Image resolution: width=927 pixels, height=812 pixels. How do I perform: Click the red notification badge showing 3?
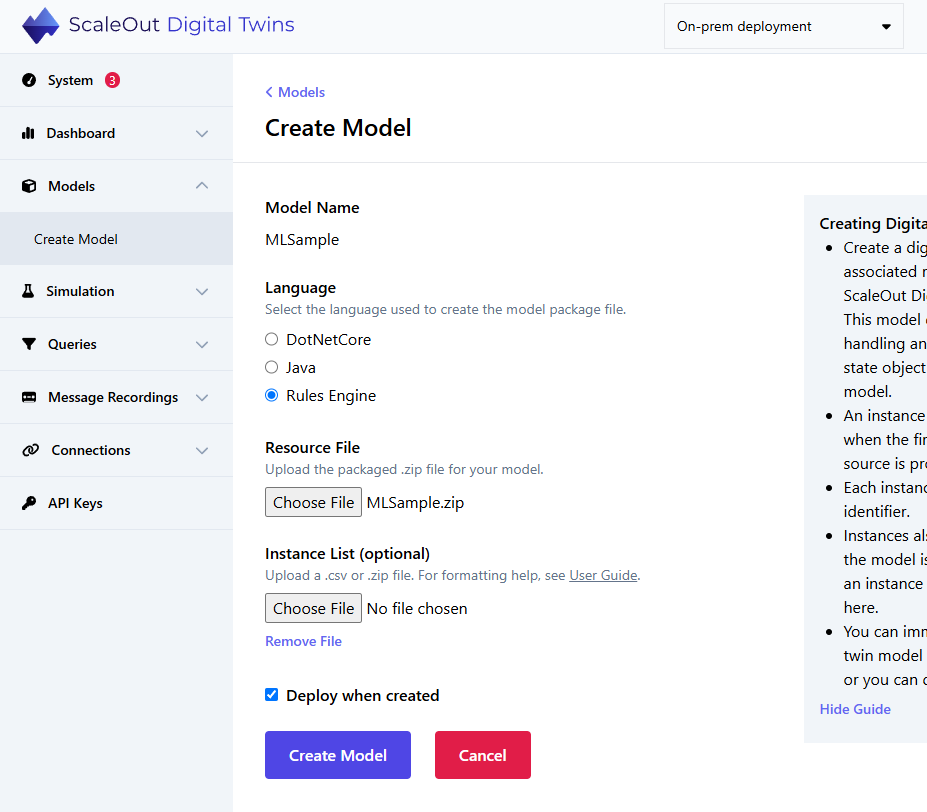(x=112, y=80)
